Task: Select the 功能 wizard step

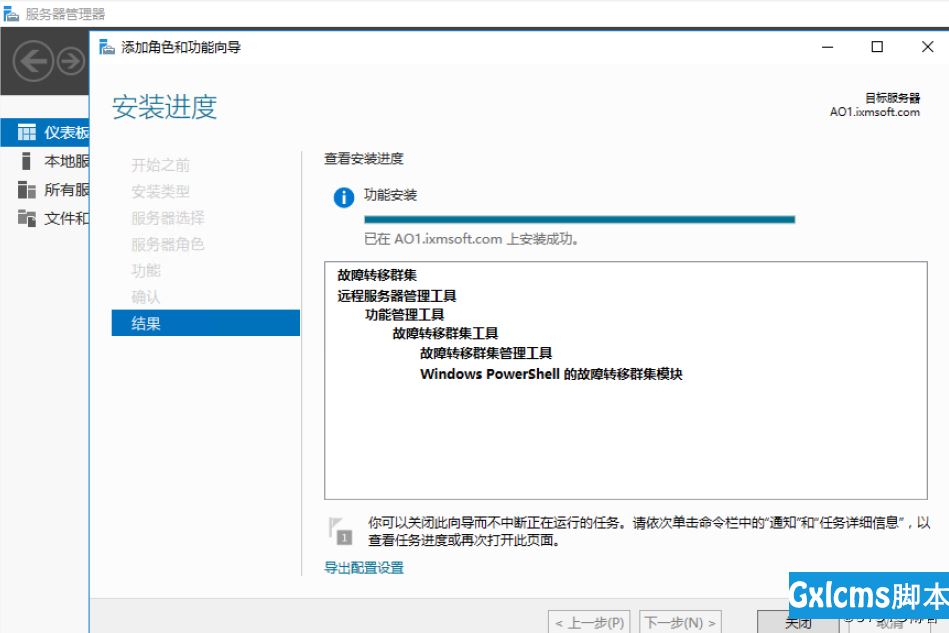Action: (146, 271)
